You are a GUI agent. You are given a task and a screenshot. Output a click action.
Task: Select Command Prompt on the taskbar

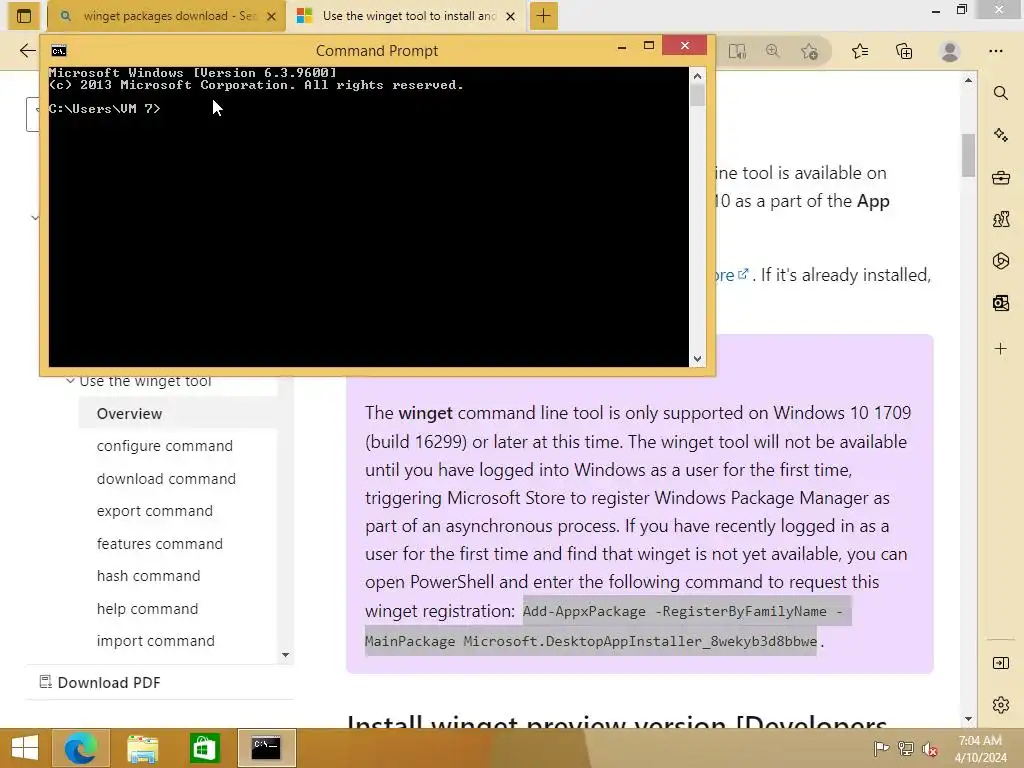click(266, 748)
